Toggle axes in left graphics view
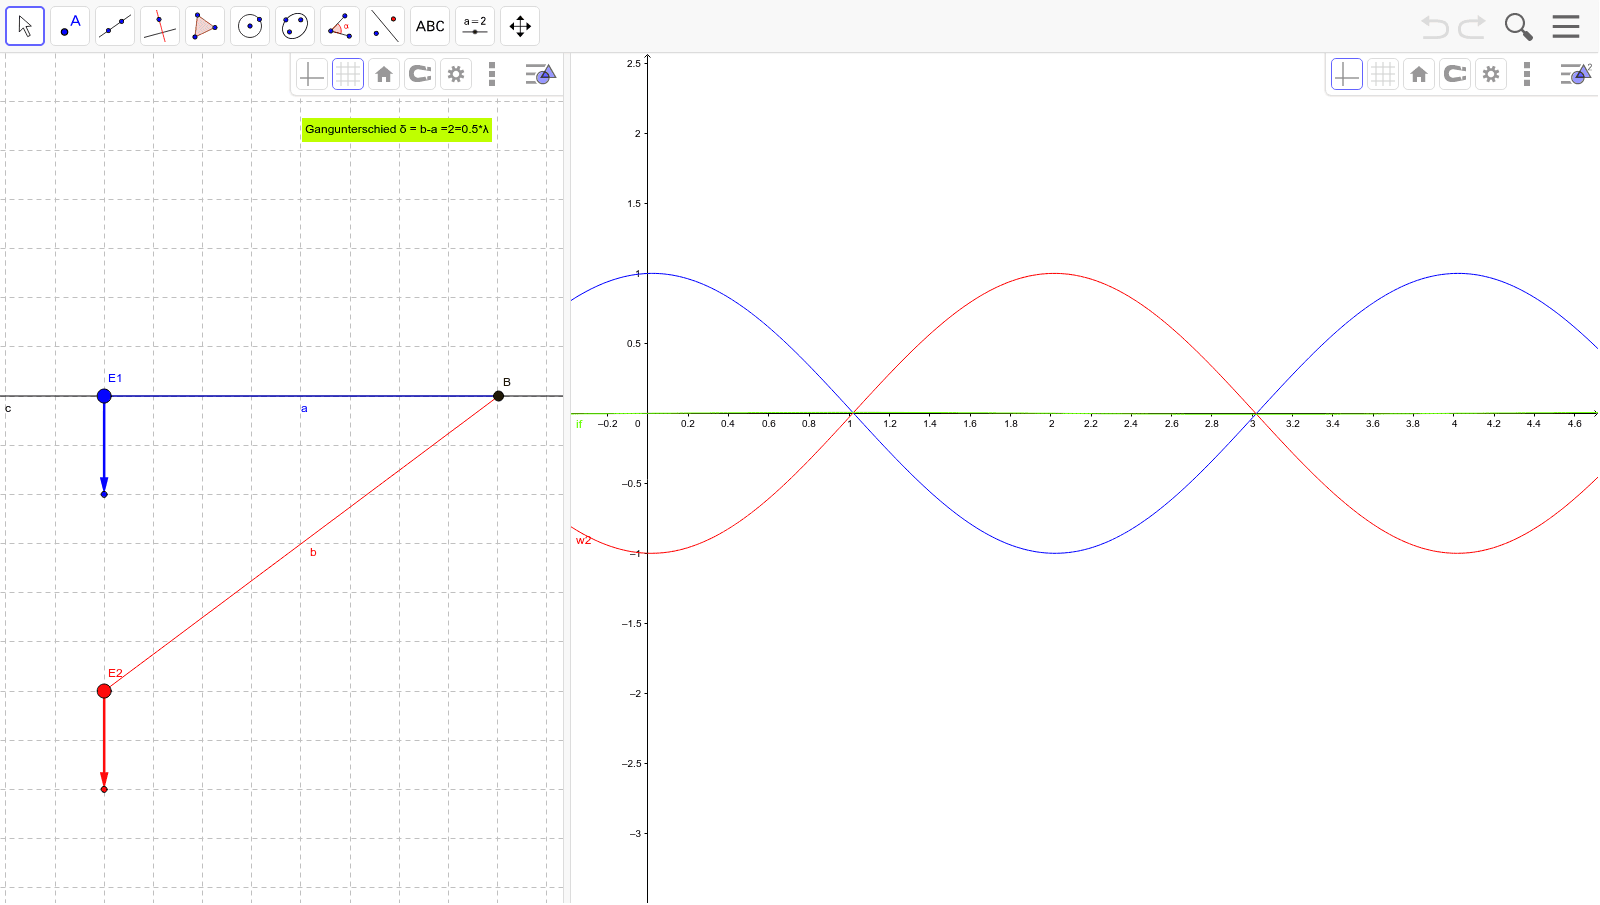Screen dimensions: 1600x905 pyautogui.click(x=312, y=74)
